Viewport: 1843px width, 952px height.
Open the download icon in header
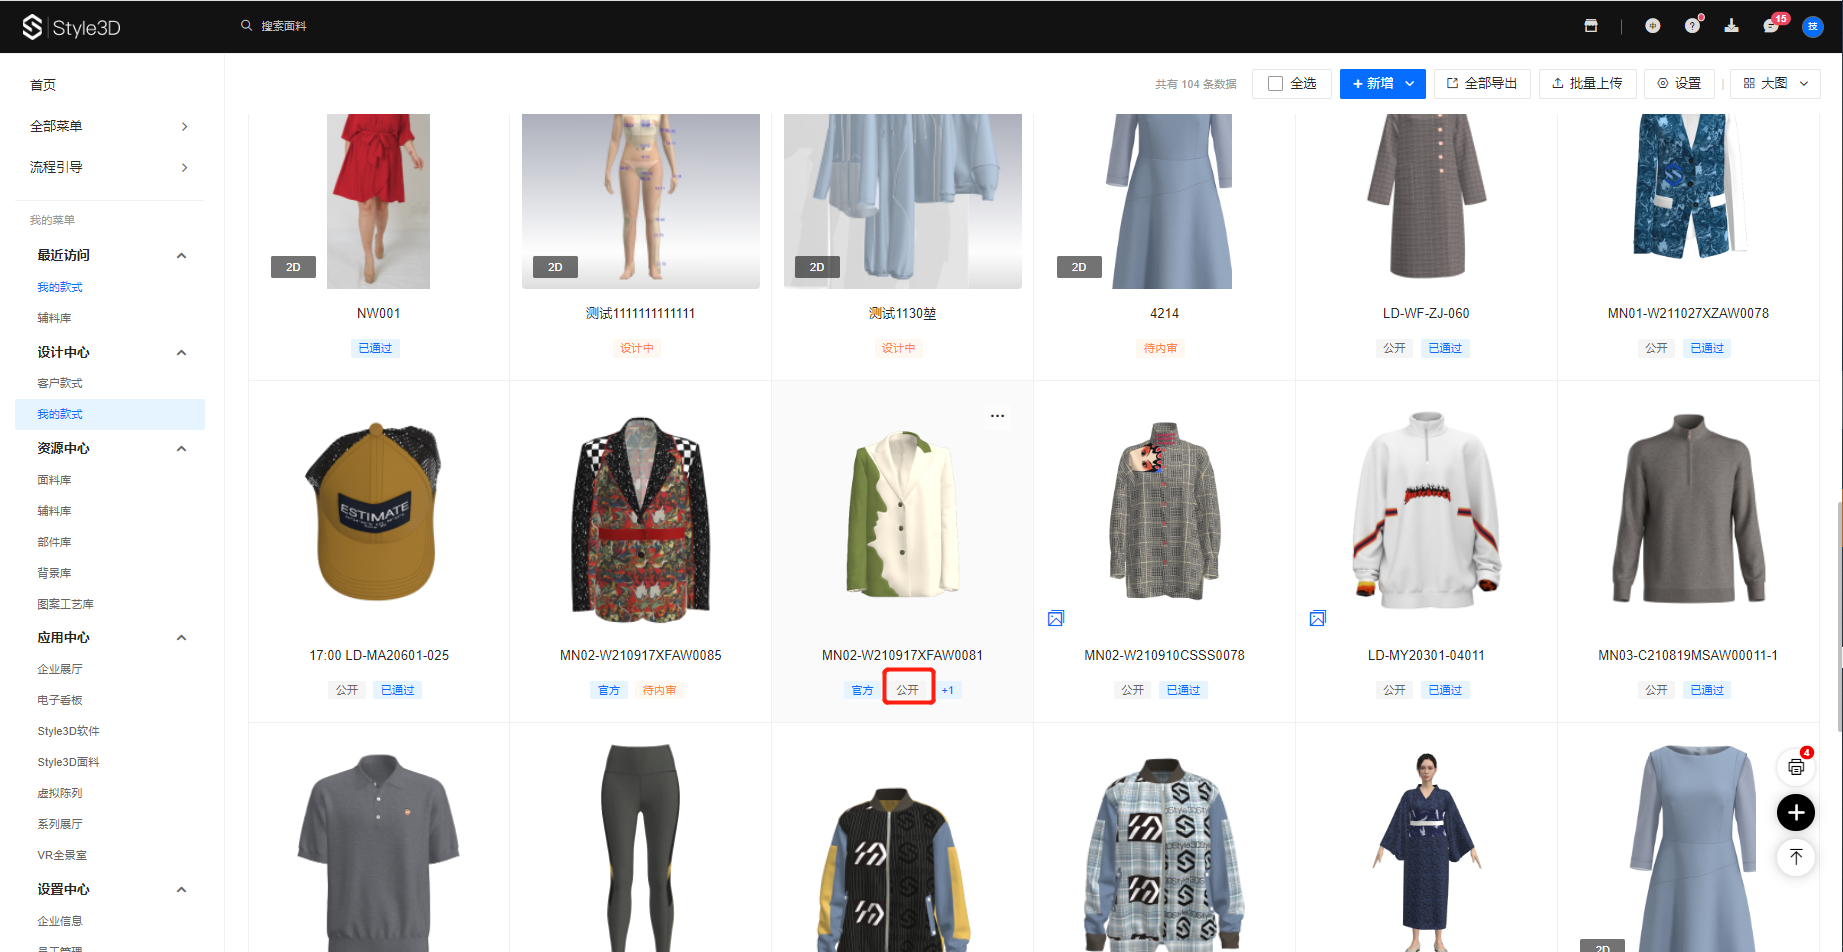pos(1731,26)
